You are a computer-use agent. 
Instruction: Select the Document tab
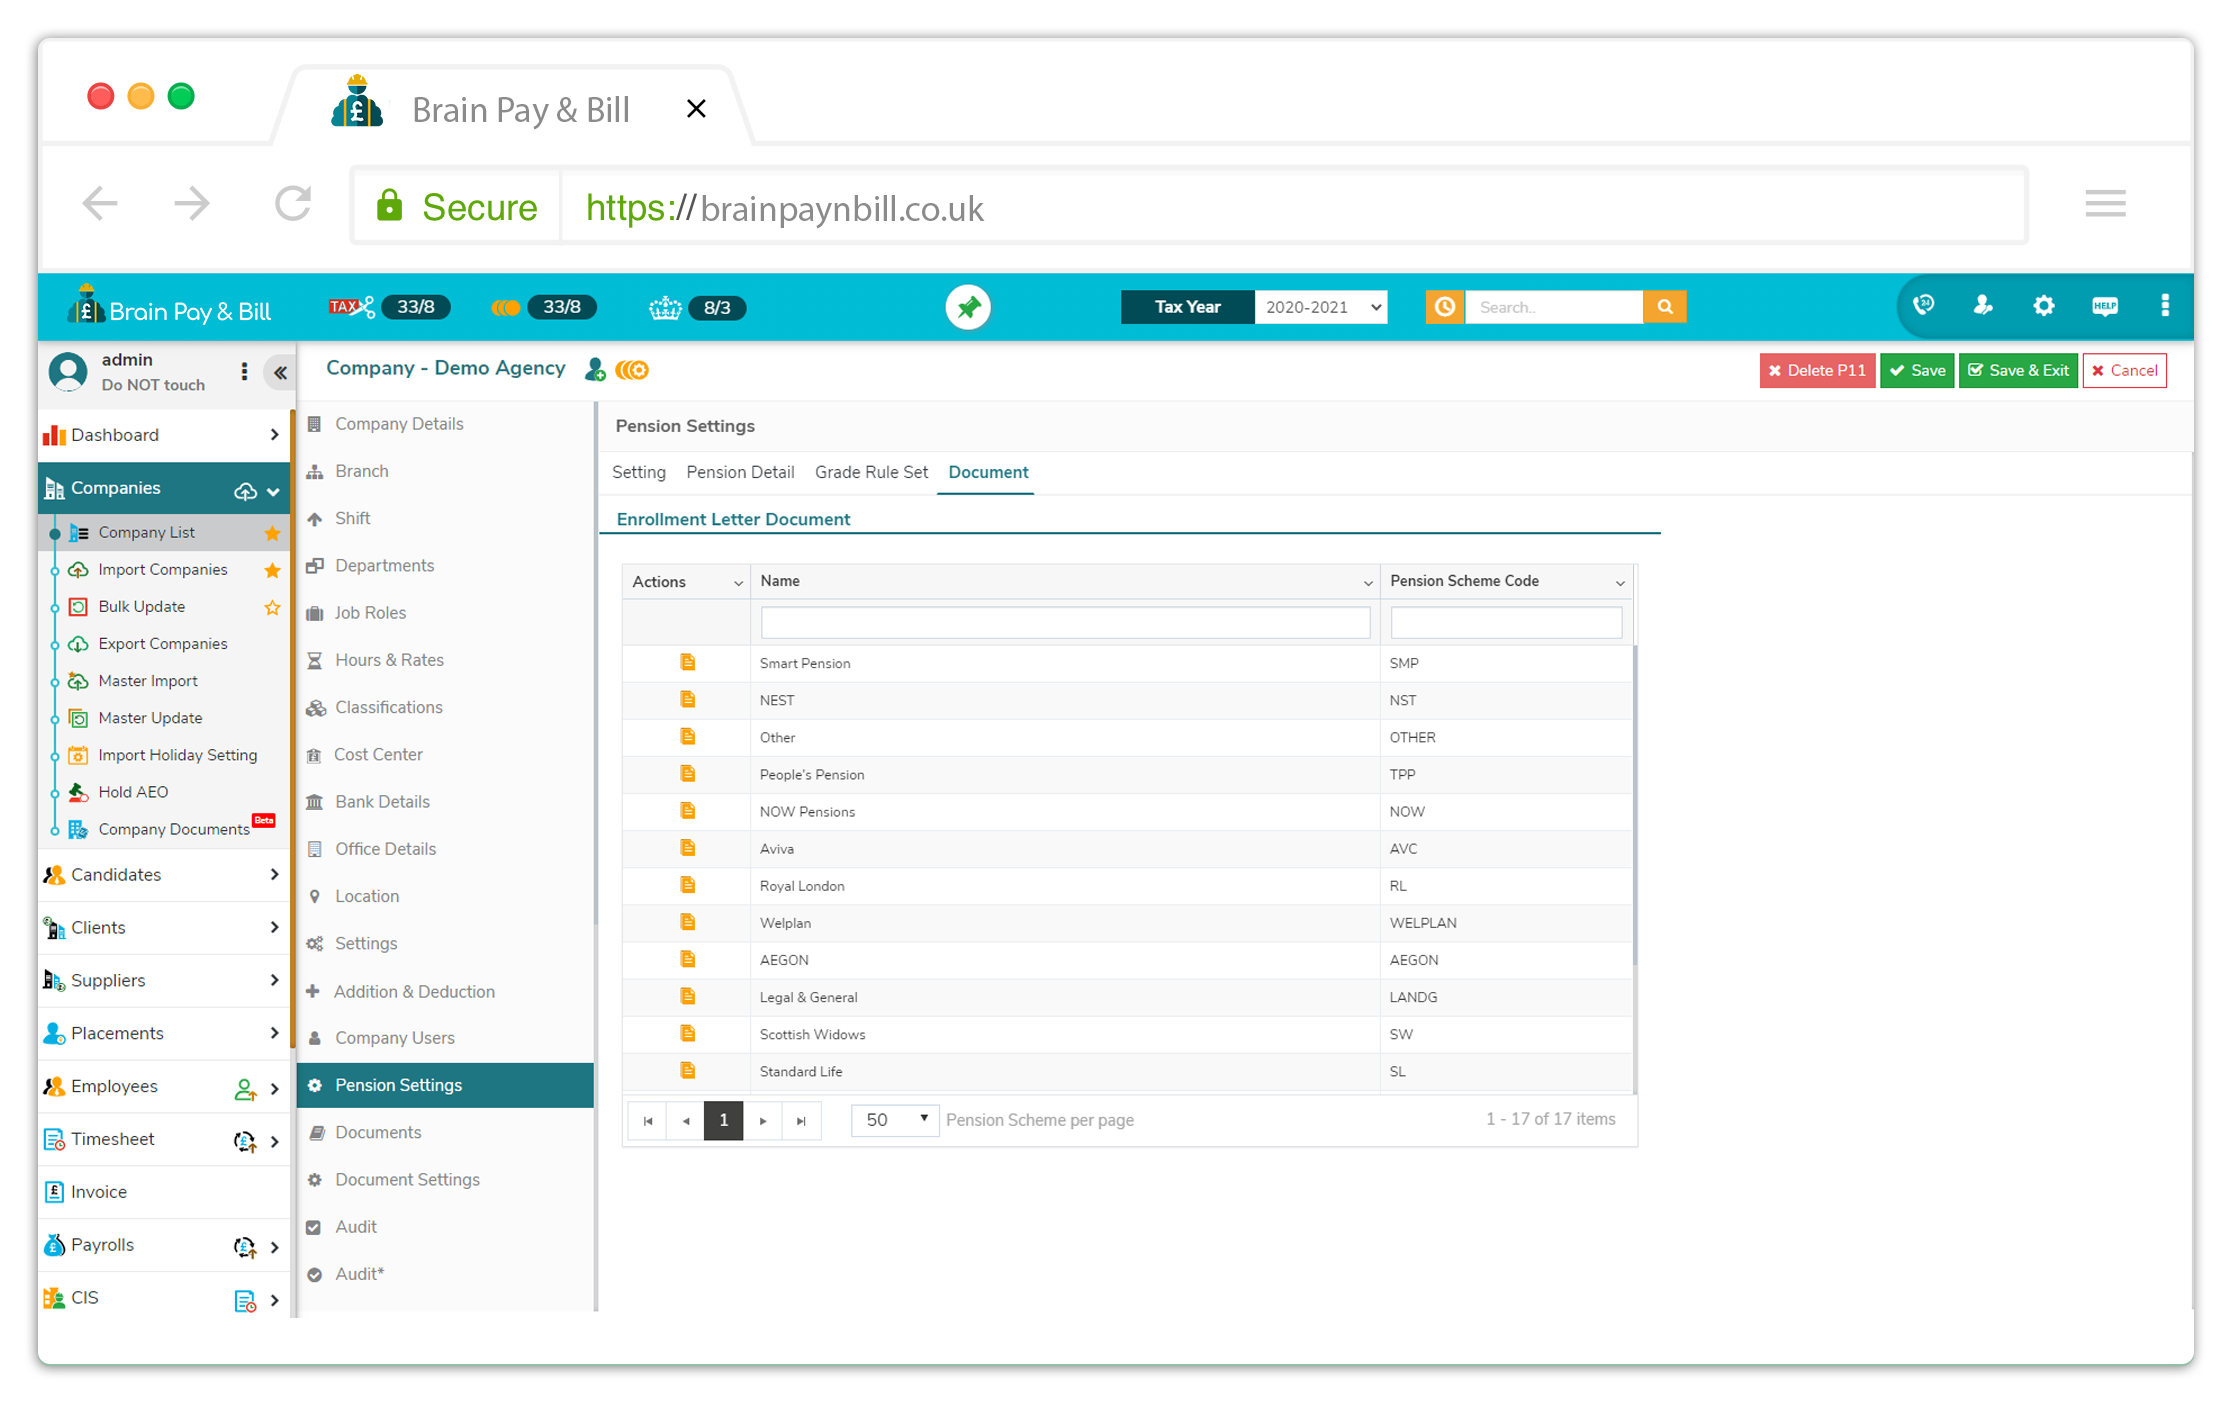[x=988, y=472]
